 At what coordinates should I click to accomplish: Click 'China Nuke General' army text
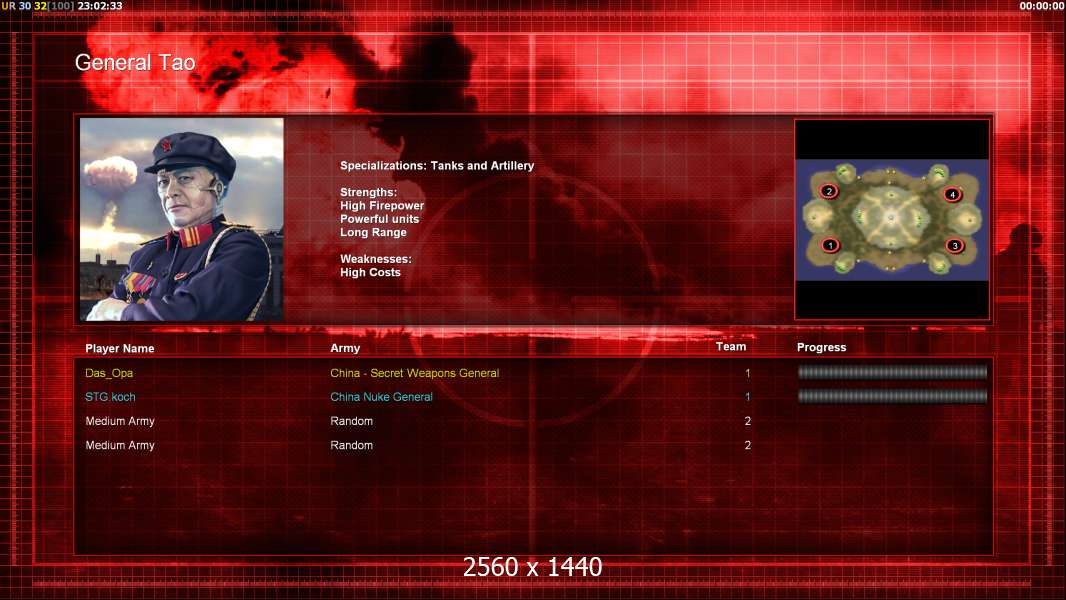click(x=381, y=397)
